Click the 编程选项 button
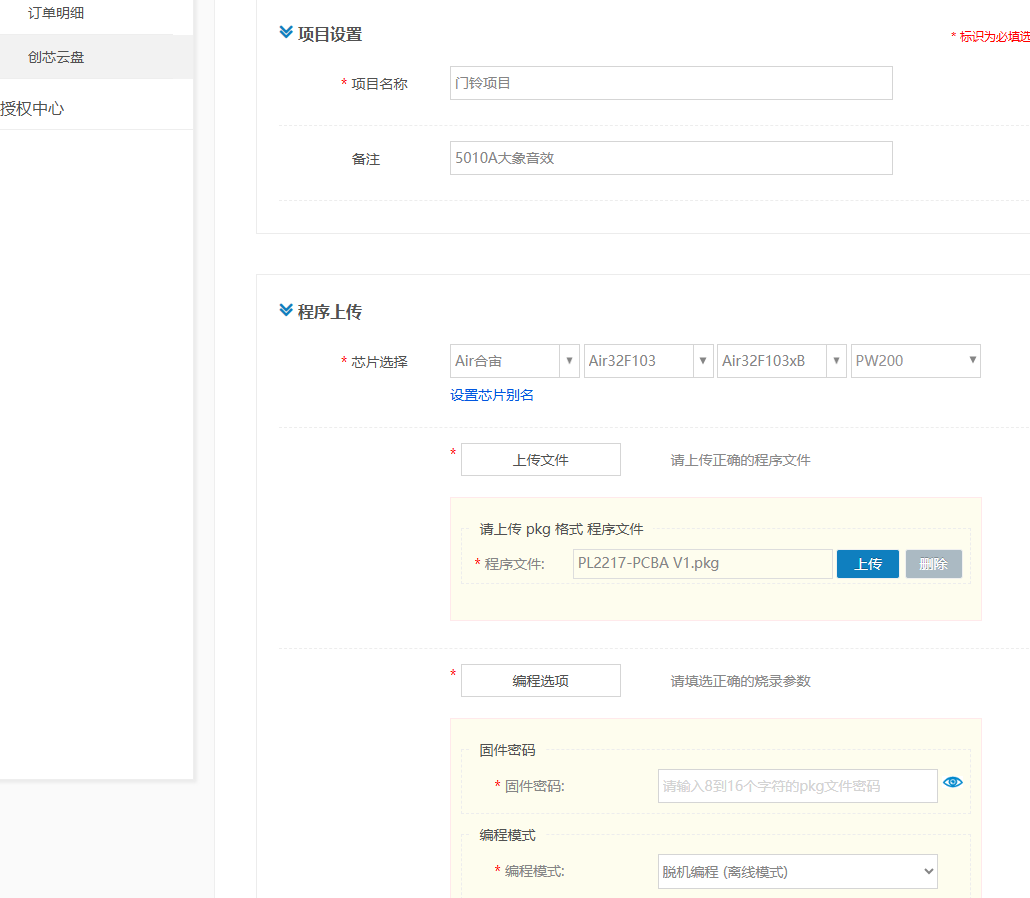Image resolution: width=1030 pixels, height=898 pixels. tap(540, 681)
